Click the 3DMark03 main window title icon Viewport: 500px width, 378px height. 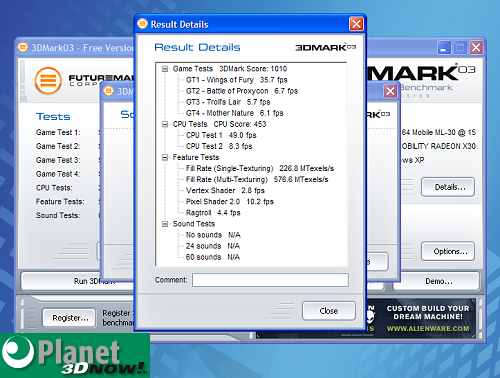pos(23,47)
